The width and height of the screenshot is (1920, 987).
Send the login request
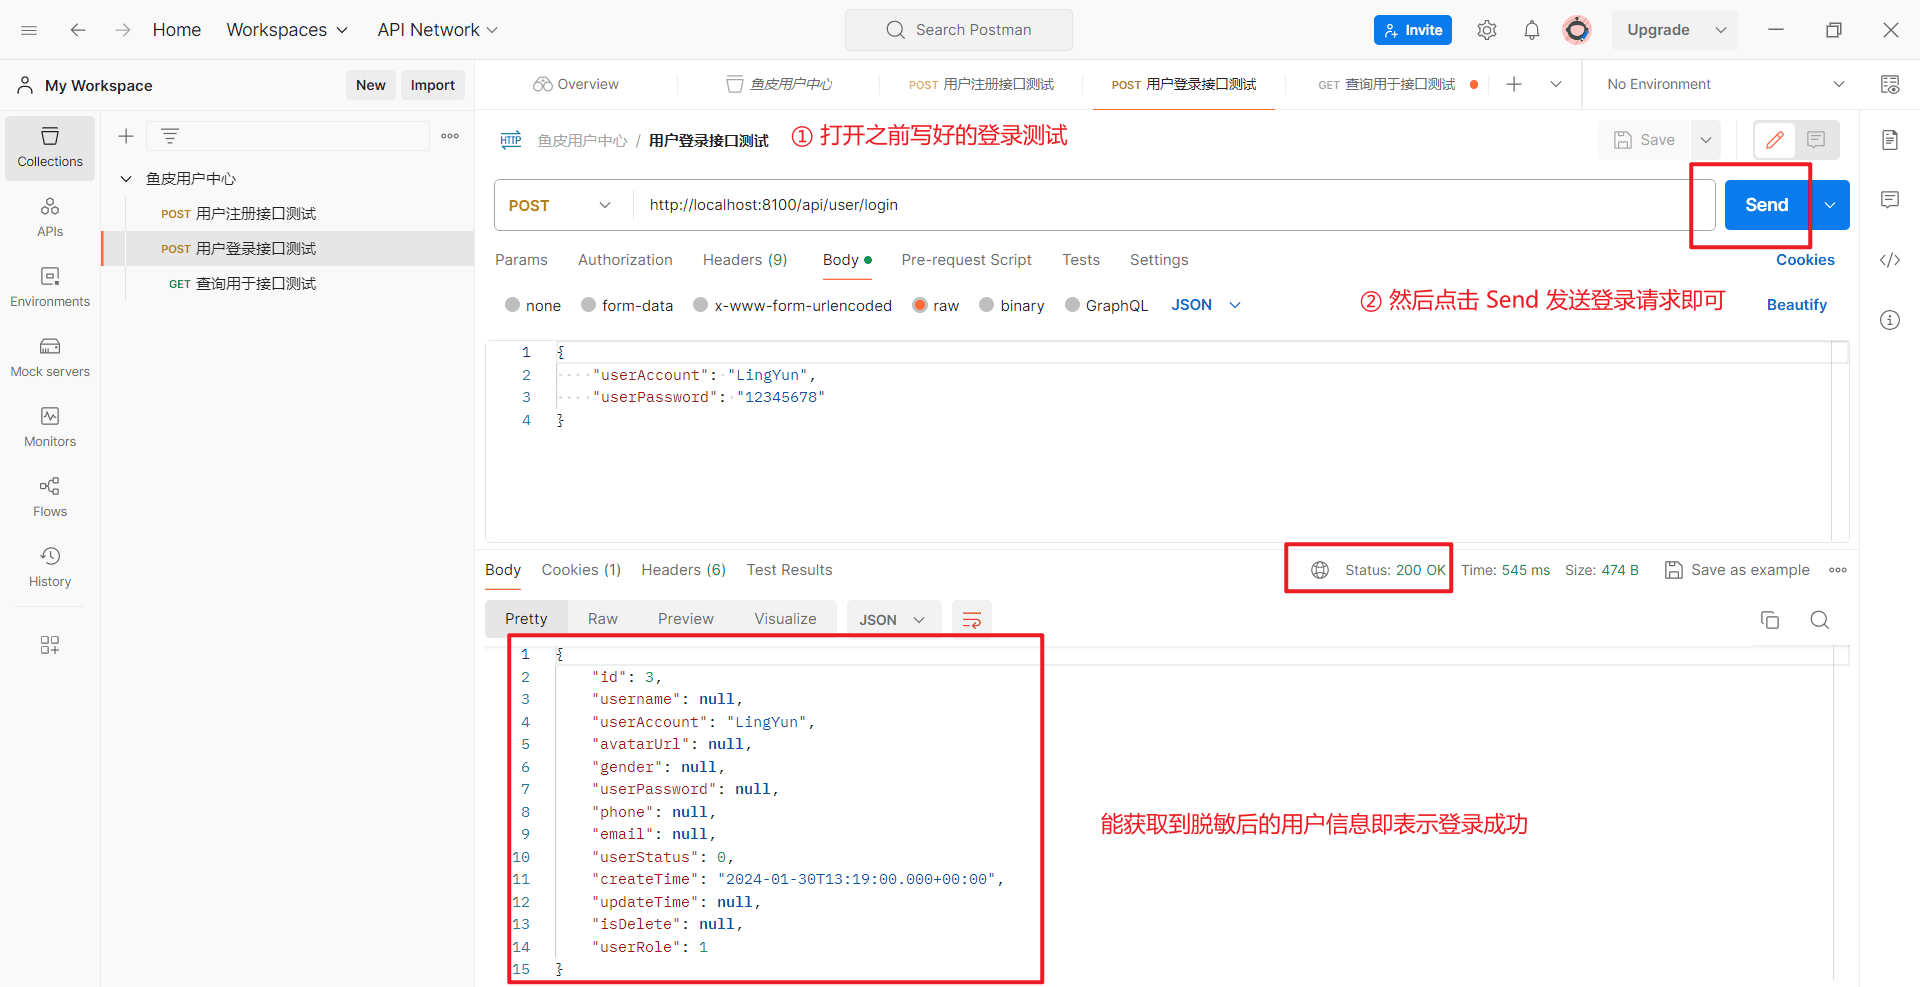(x=1766, y=205)
